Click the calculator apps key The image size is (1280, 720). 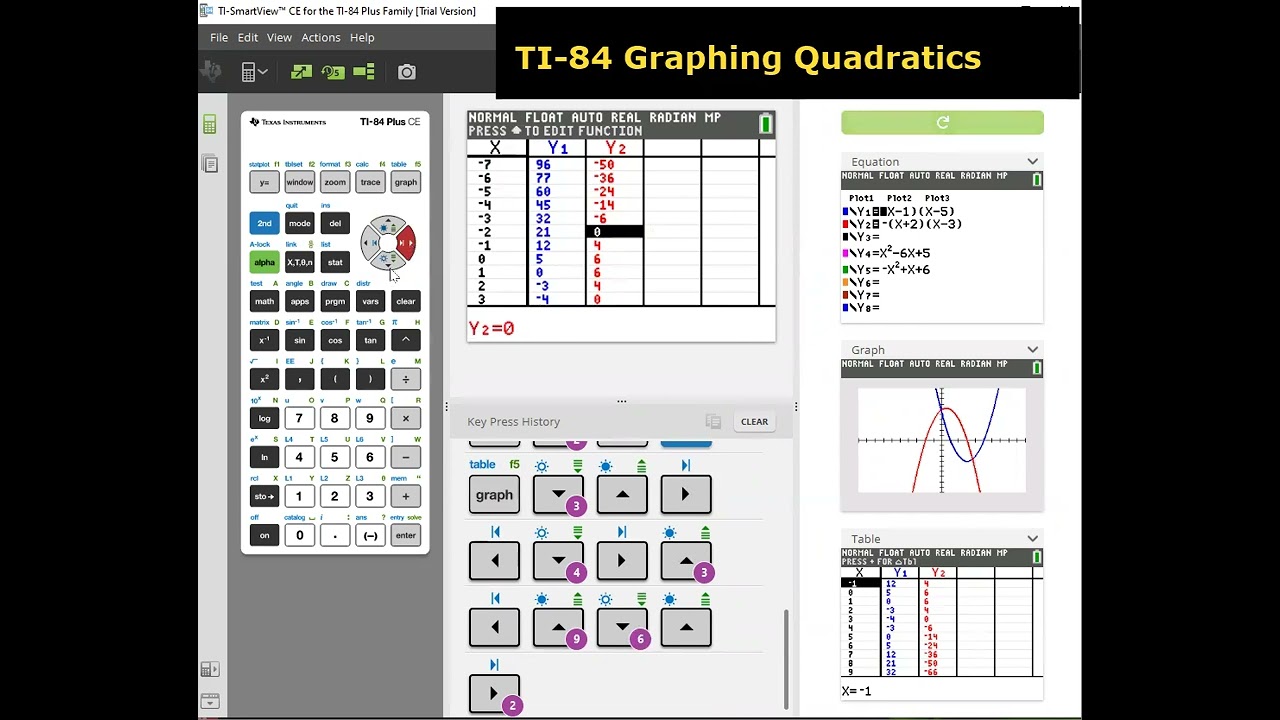(x=300, y=301)
